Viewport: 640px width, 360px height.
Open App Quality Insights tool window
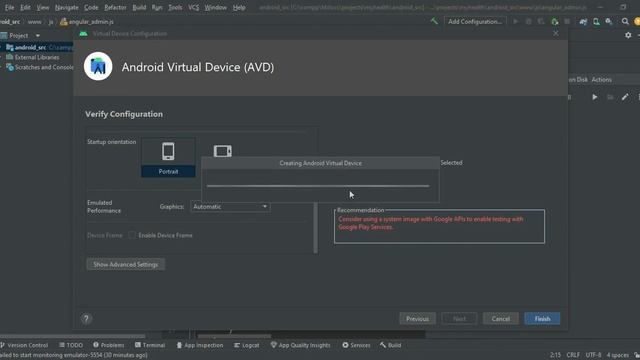[300, 345]
